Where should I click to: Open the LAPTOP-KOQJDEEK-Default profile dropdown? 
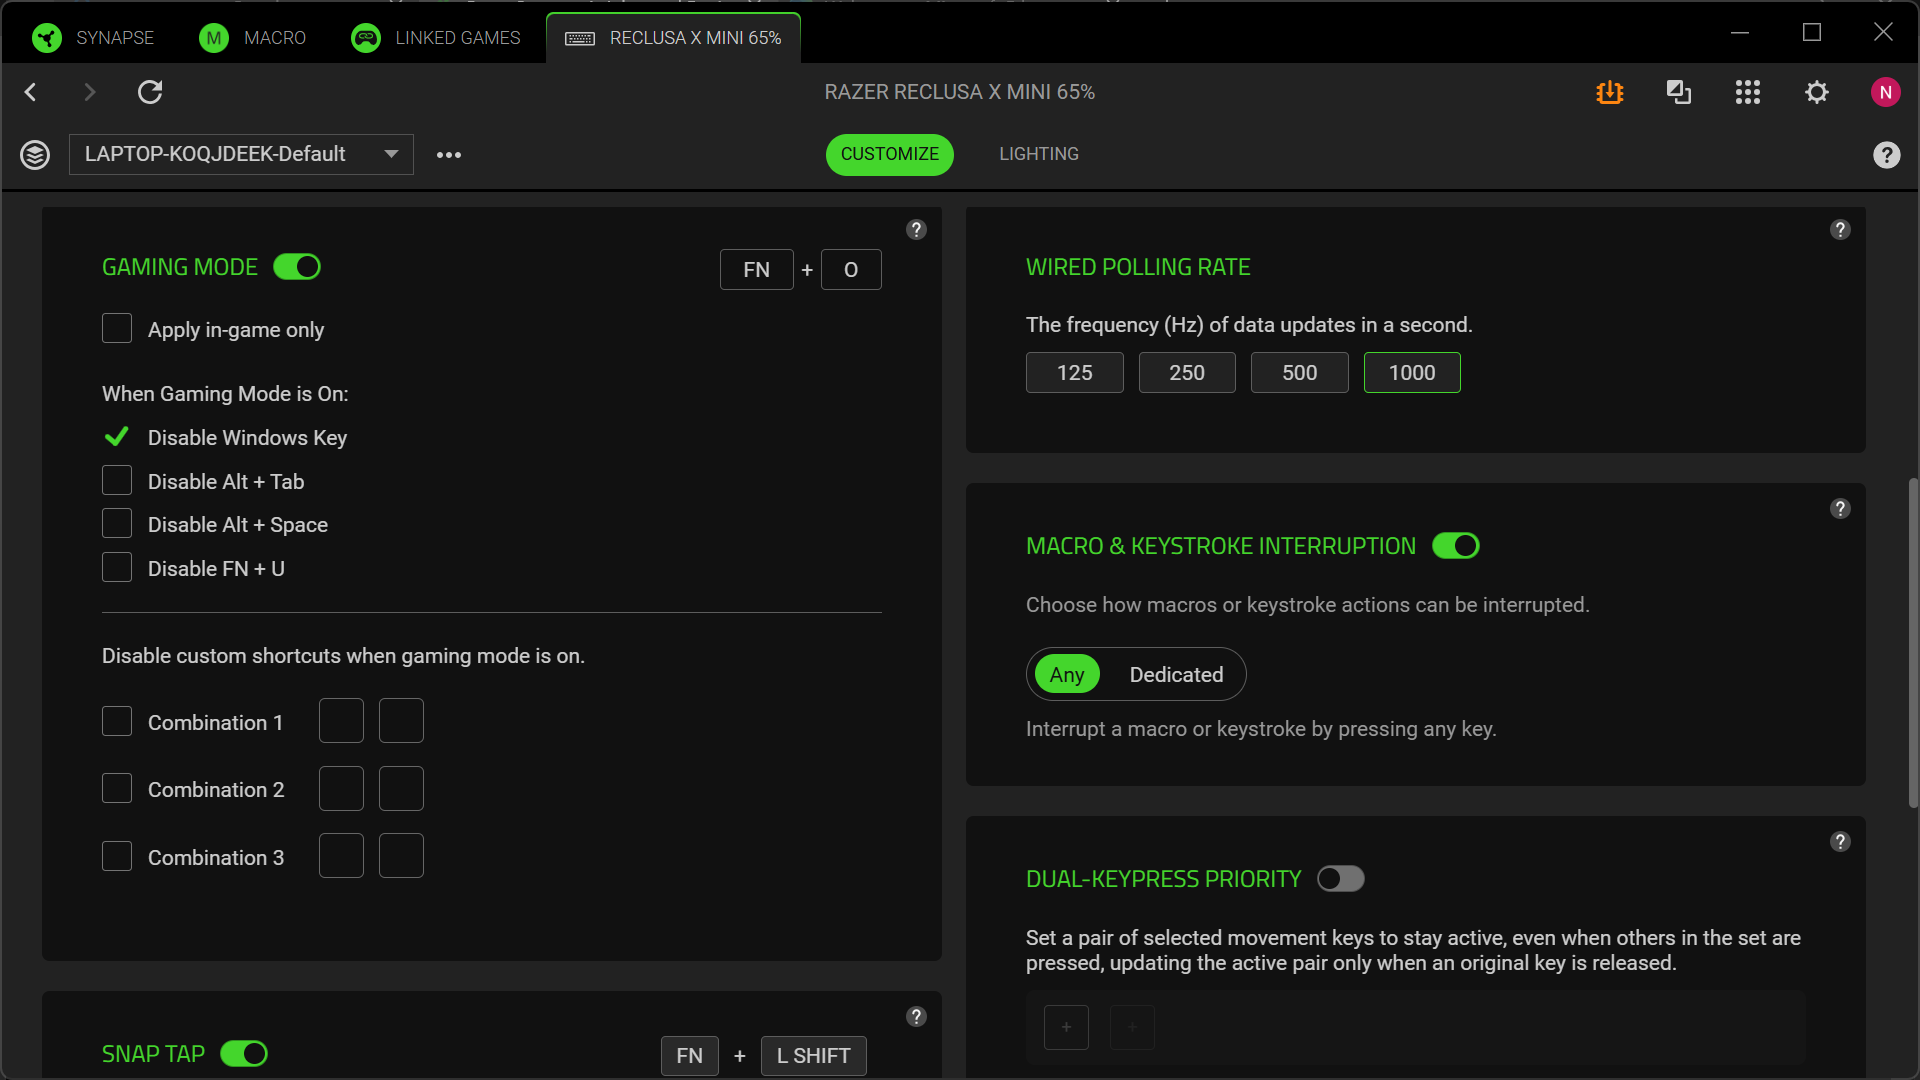pos(241,154)
